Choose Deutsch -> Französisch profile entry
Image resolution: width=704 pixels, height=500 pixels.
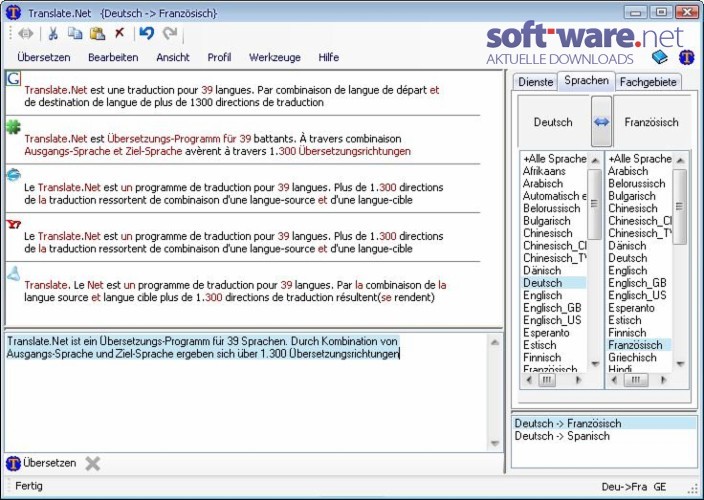coord(604,423)
